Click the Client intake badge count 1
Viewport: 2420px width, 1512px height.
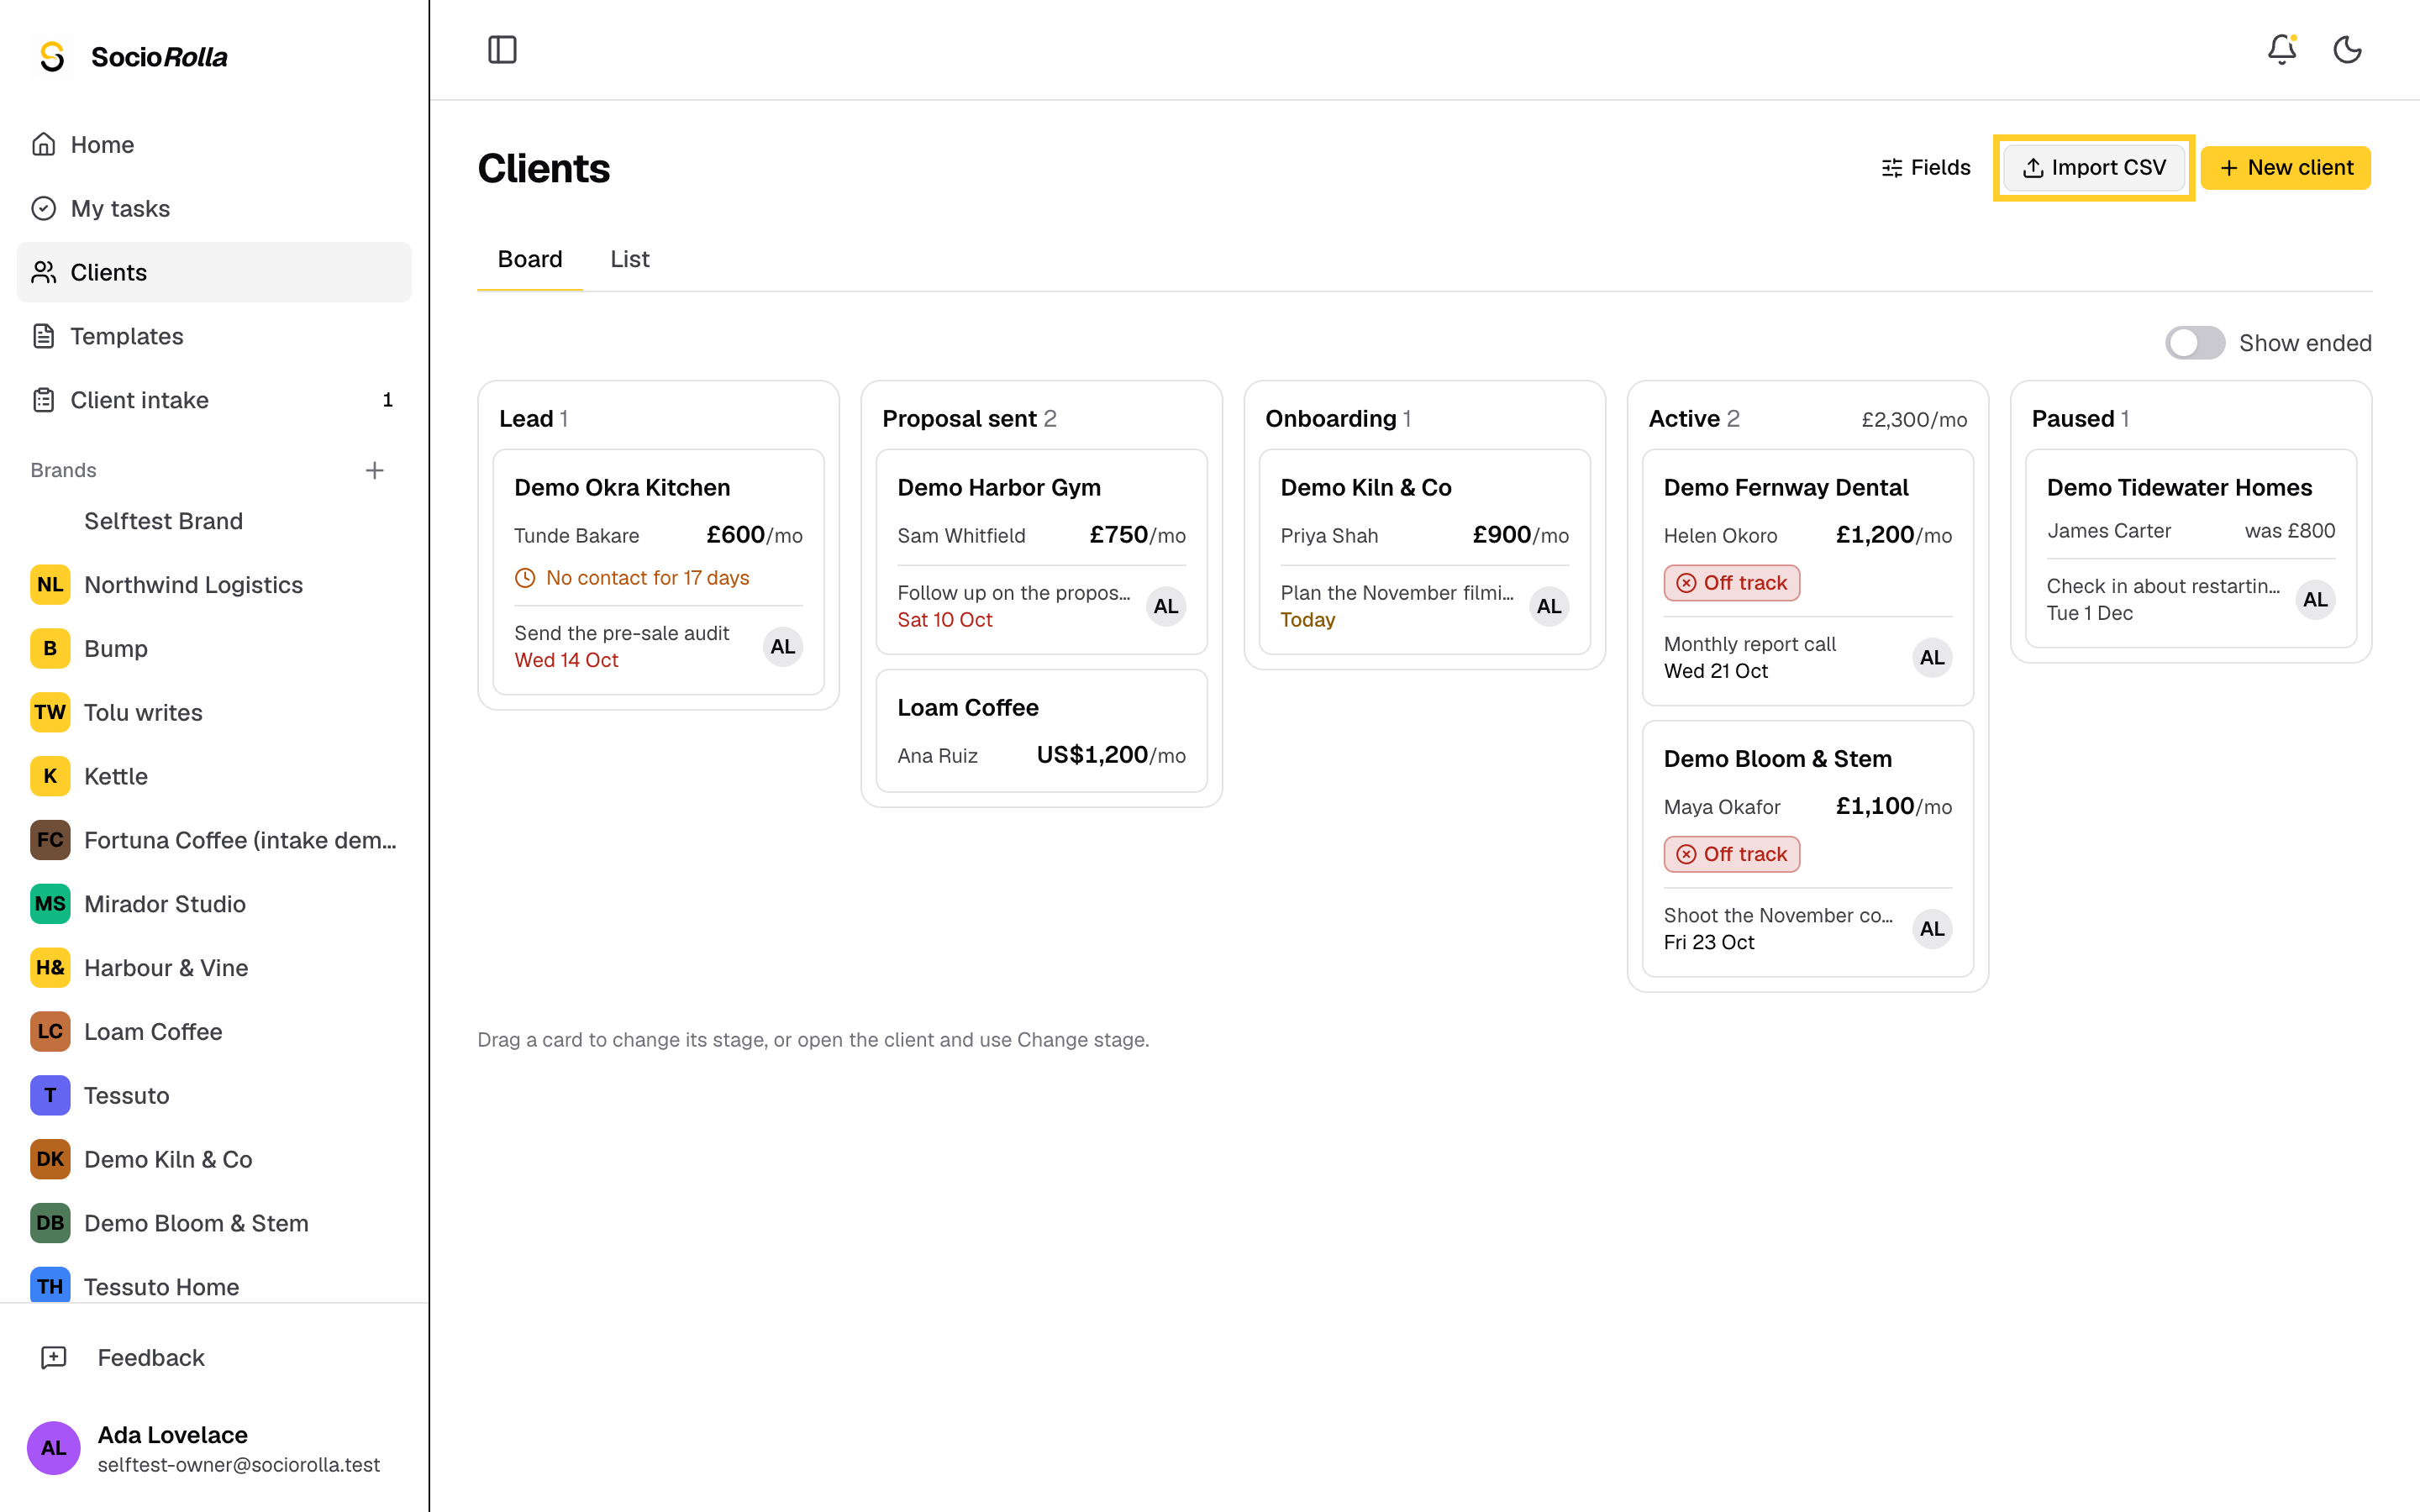point(388,400)
